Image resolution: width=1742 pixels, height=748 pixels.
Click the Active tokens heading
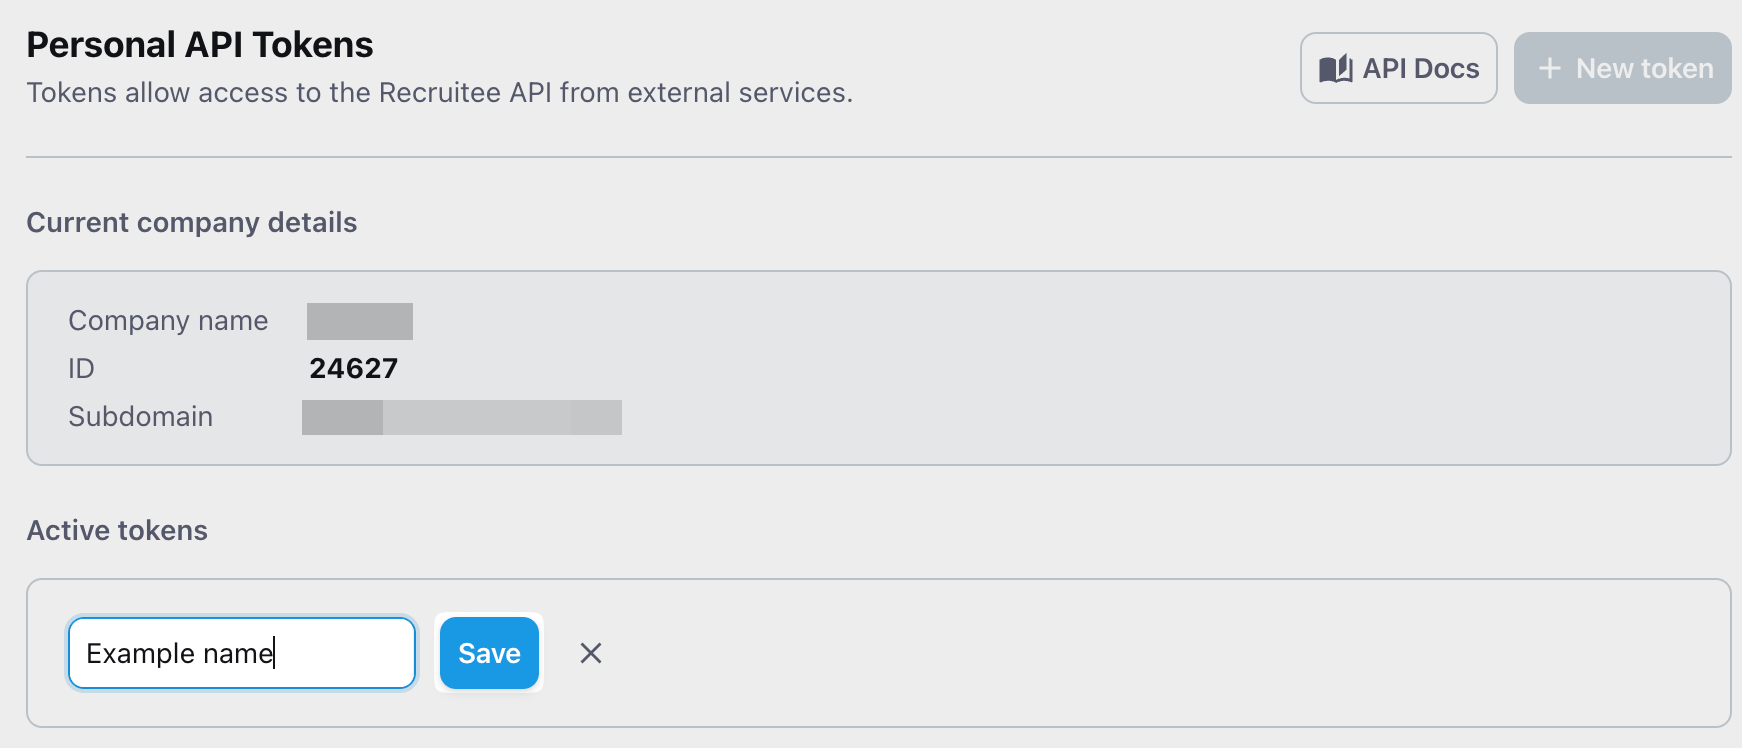(117, 530)
